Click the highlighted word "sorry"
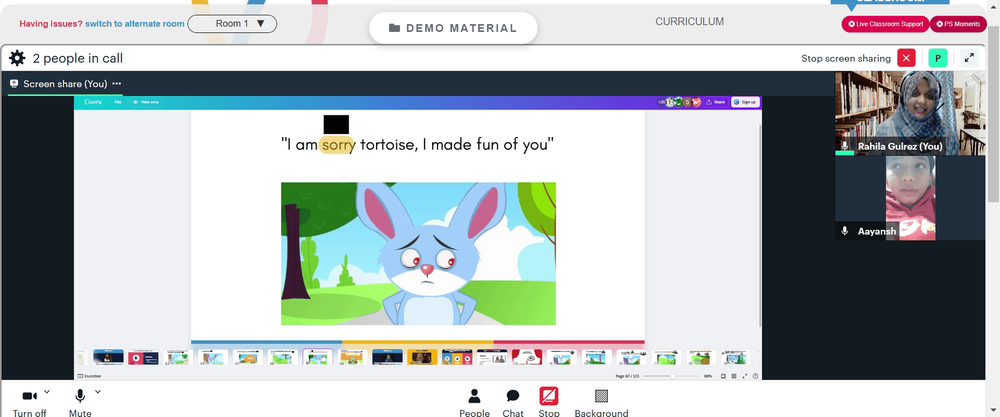 tap(337, 145)
